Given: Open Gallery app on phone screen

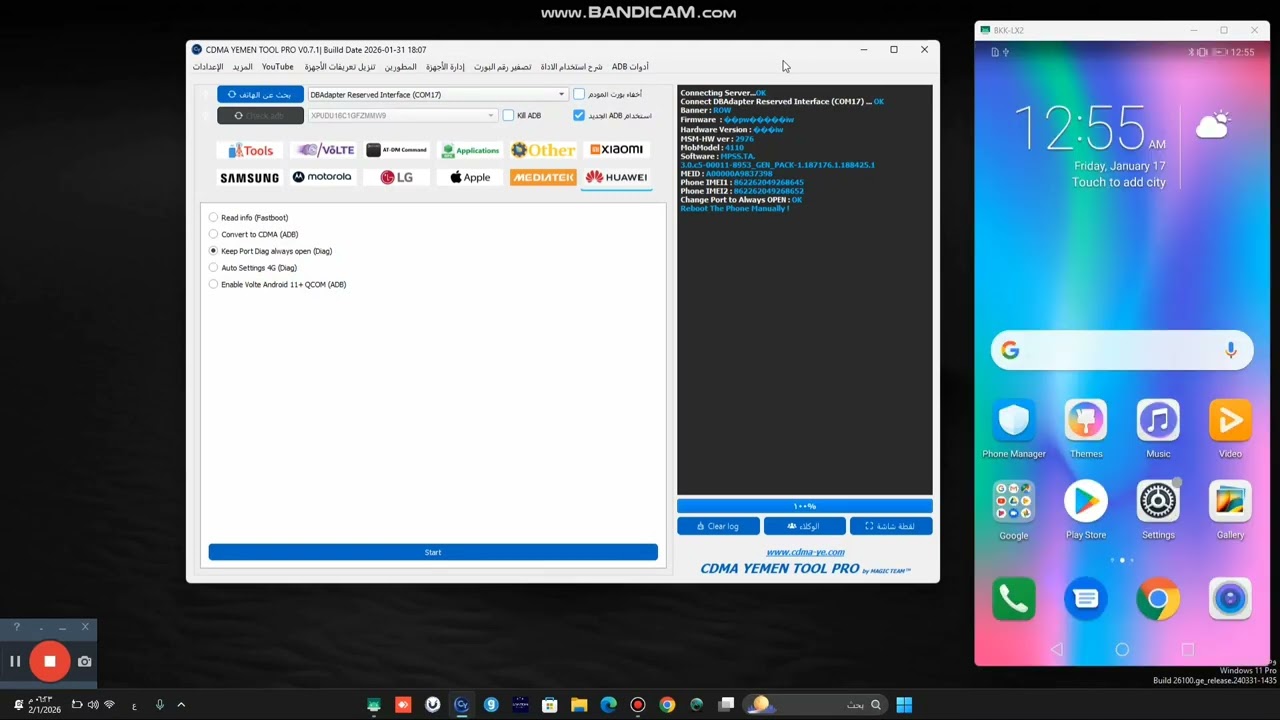Looking at the screenshot, I should click(x=1230, y=511).
